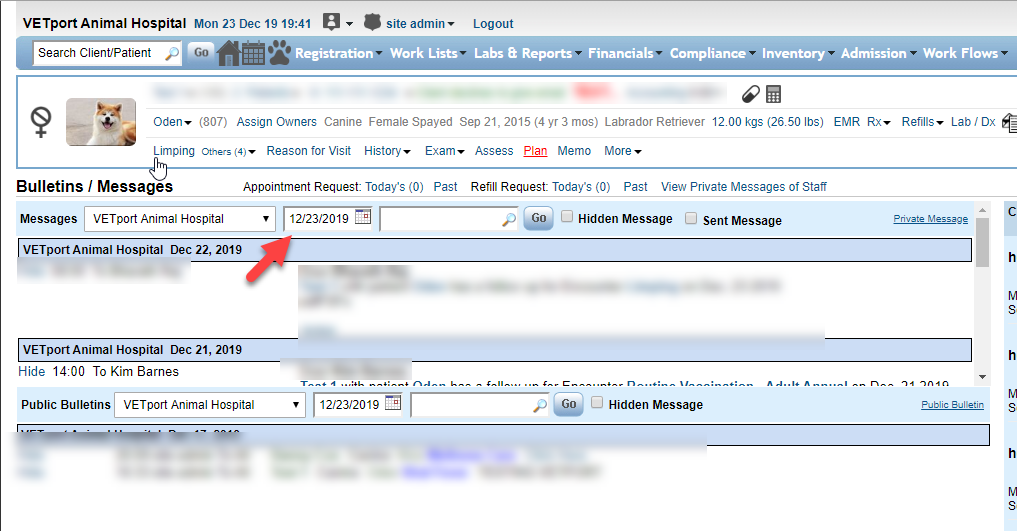
Task: Open the EMR link
Action: point(846,122)
